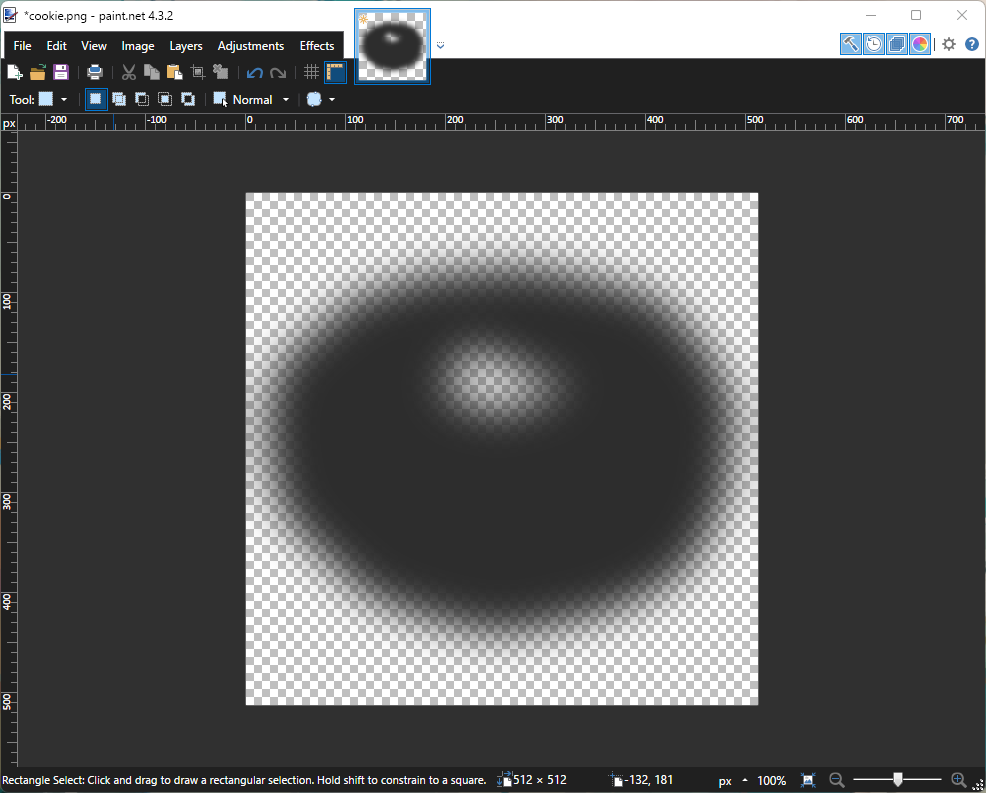
Task: Open paint.net Settings gear
Action: pyautogui.click(x=949, y=44)
